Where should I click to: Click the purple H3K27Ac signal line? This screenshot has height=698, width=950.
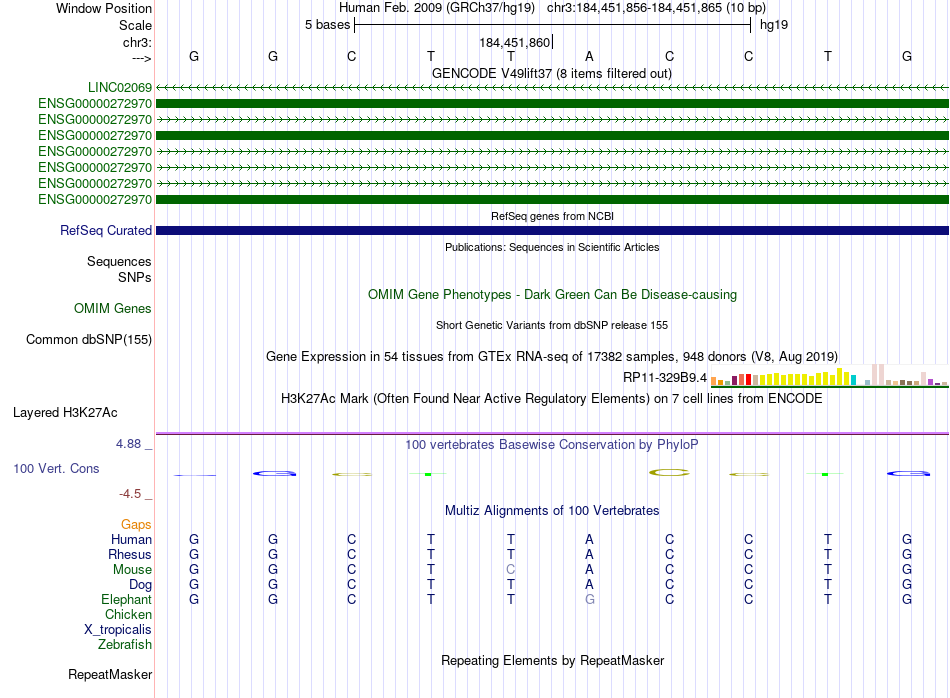pos(552,433)
